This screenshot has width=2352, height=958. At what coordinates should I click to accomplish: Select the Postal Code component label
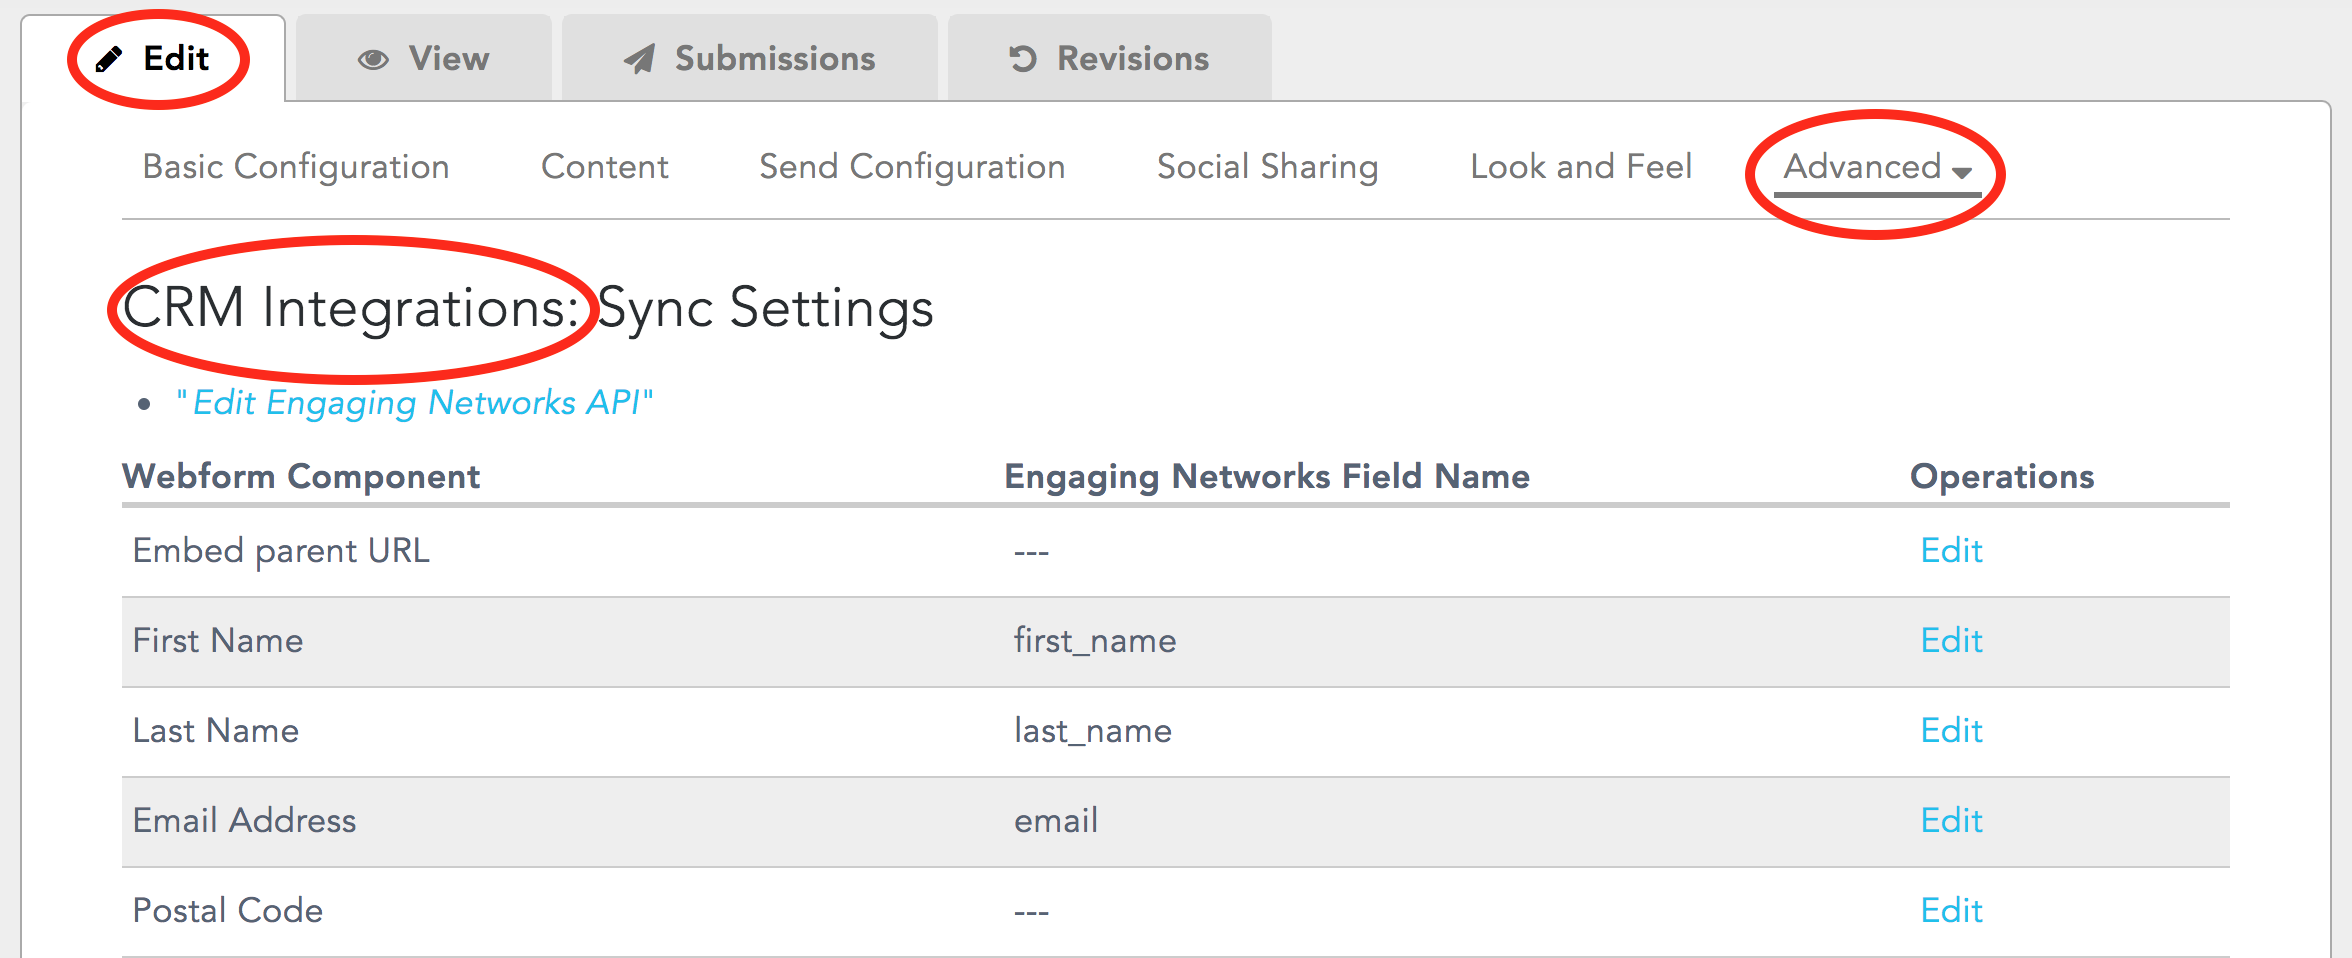pyautogui.click(x=228, y=910)
